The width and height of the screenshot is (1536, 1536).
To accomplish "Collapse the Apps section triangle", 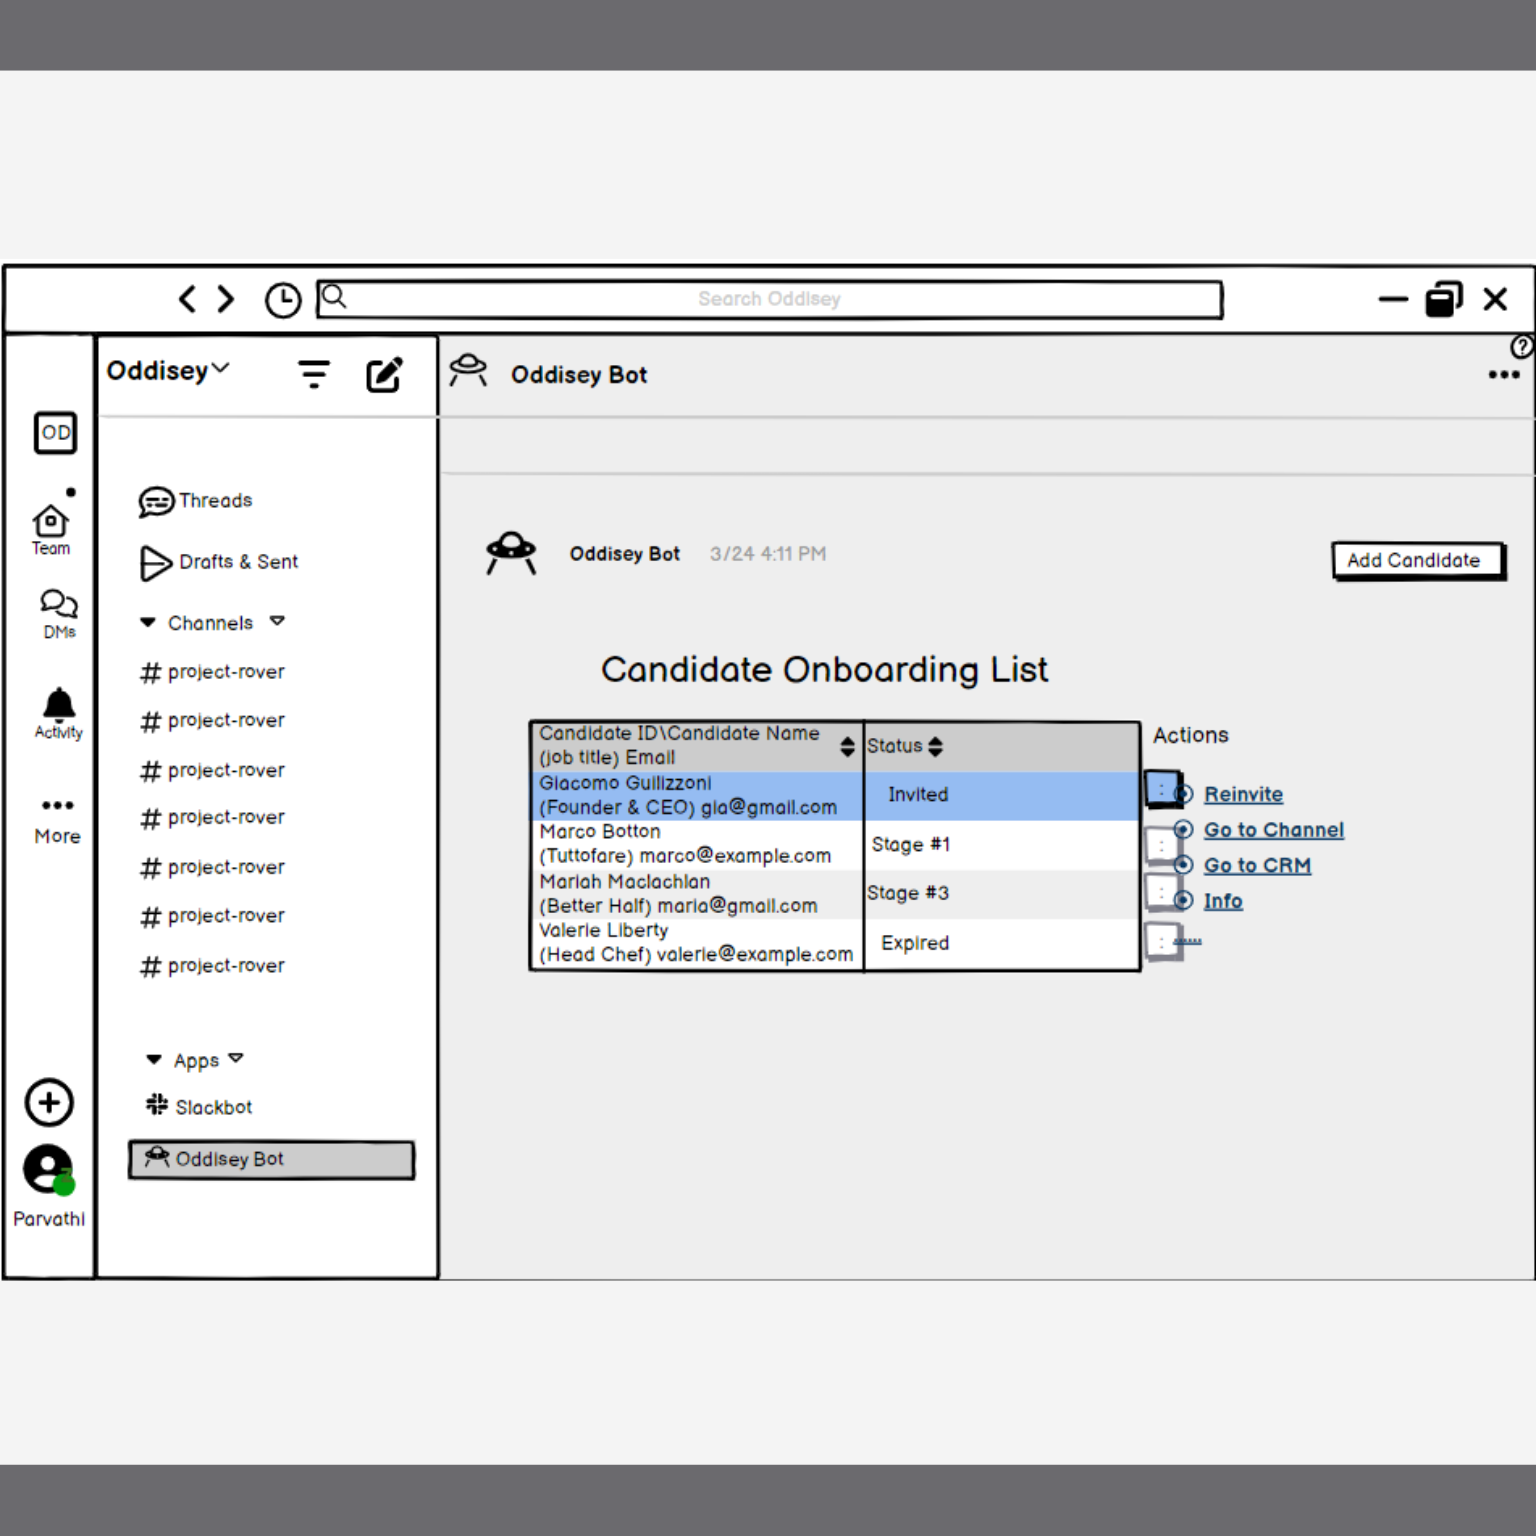I will point(154,1059).
